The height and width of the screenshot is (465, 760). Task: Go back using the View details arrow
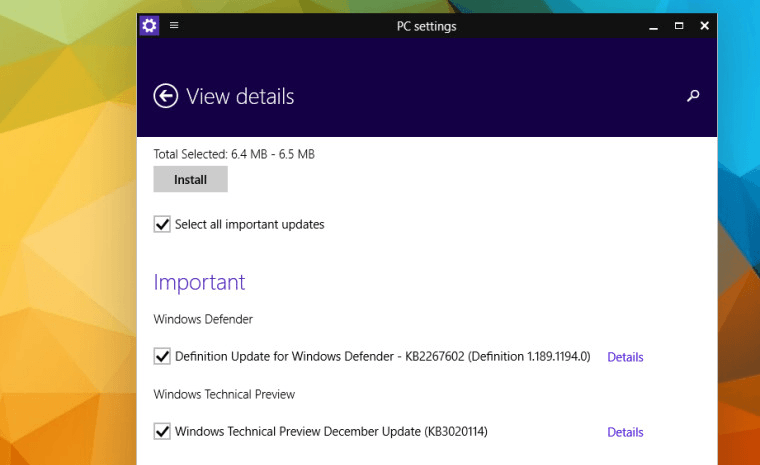(166, 96)
